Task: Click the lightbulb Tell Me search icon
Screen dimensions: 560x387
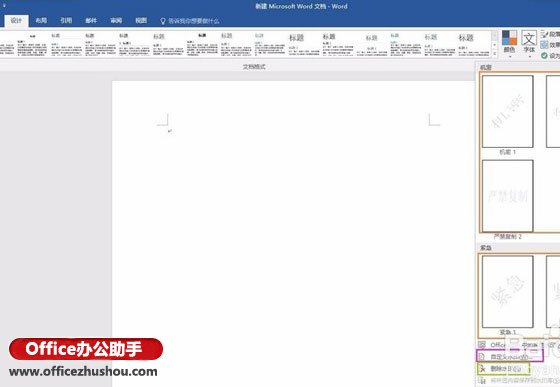Action: click(x=163, y=21)
